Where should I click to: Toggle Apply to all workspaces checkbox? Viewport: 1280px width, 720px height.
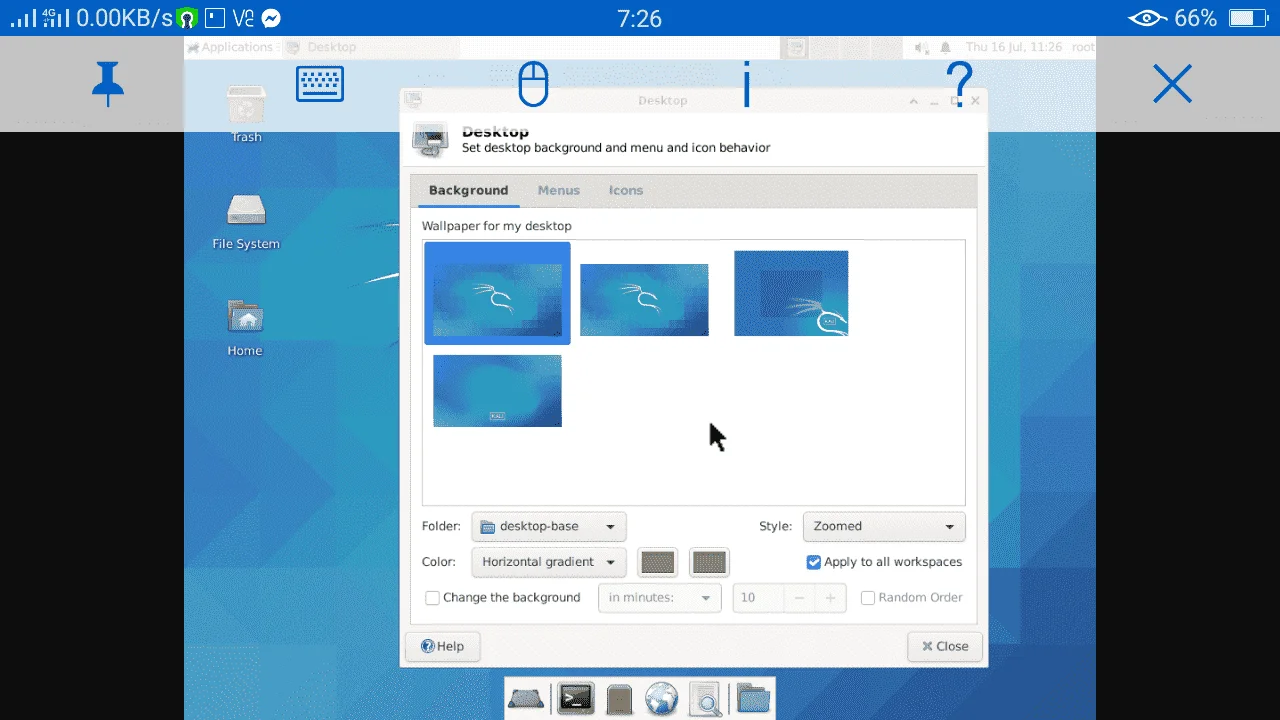[x=814, y=562]
